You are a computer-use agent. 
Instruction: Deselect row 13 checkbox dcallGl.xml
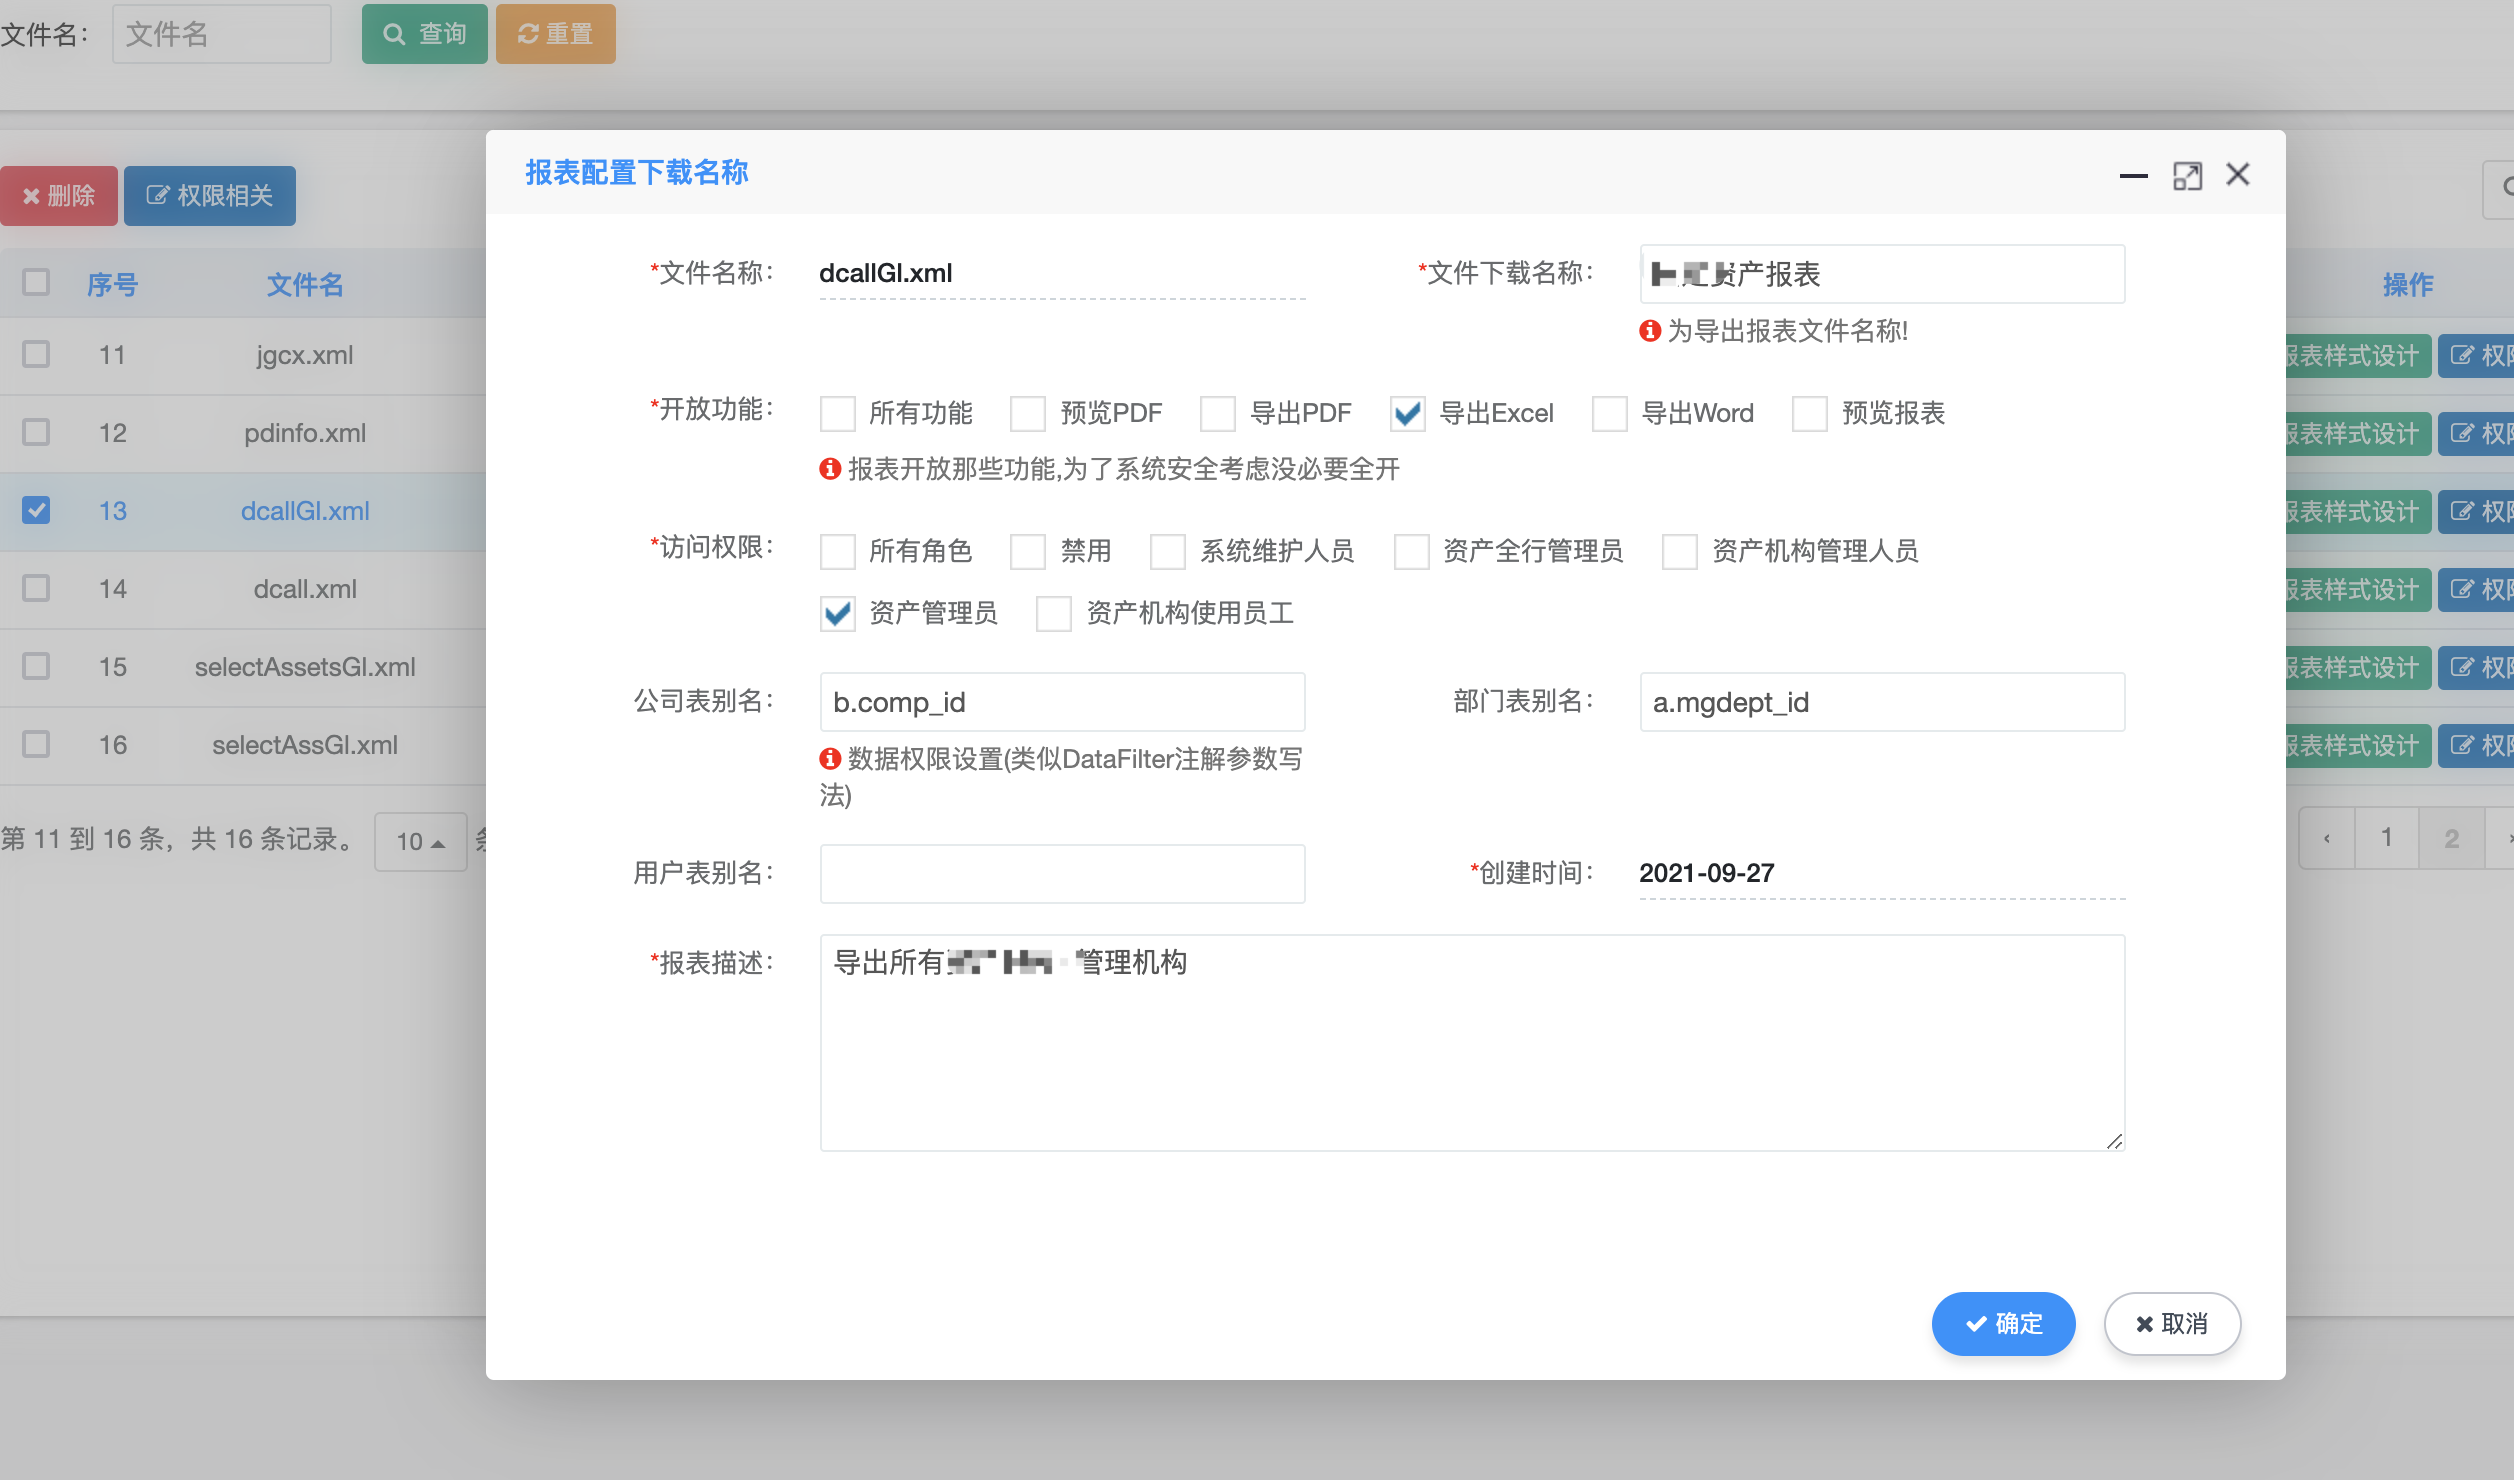[x=36, y=510]
